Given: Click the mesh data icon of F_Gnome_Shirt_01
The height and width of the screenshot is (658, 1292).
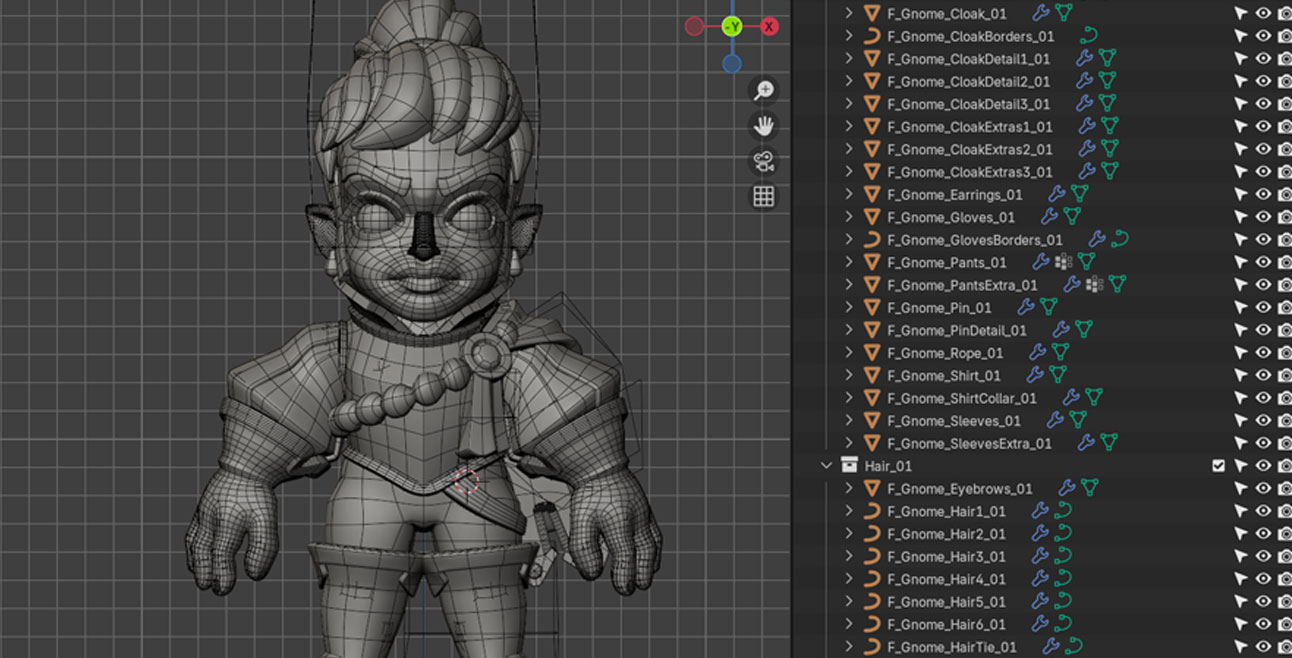Looking at the screenshot, I should click(x=1060, y=376).
